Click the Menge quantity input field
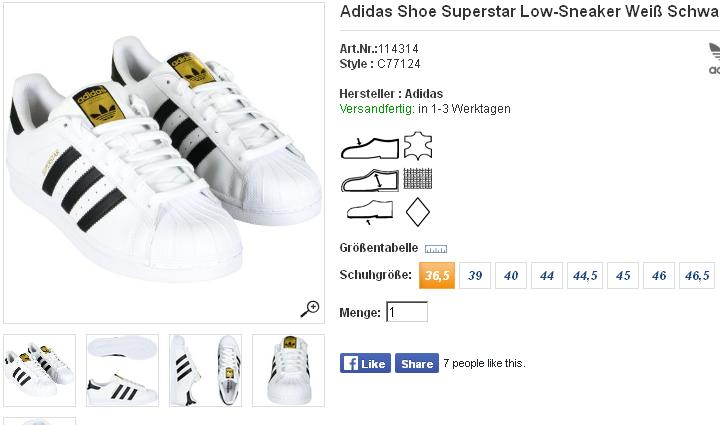Screen dimensions: 720x425 (407, 313)
